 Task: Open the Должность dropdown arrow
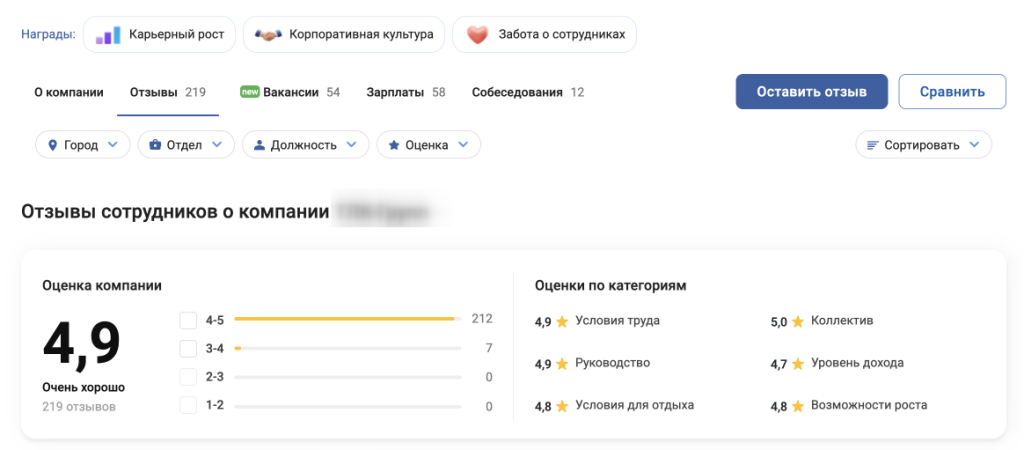(x=351, y=145)
